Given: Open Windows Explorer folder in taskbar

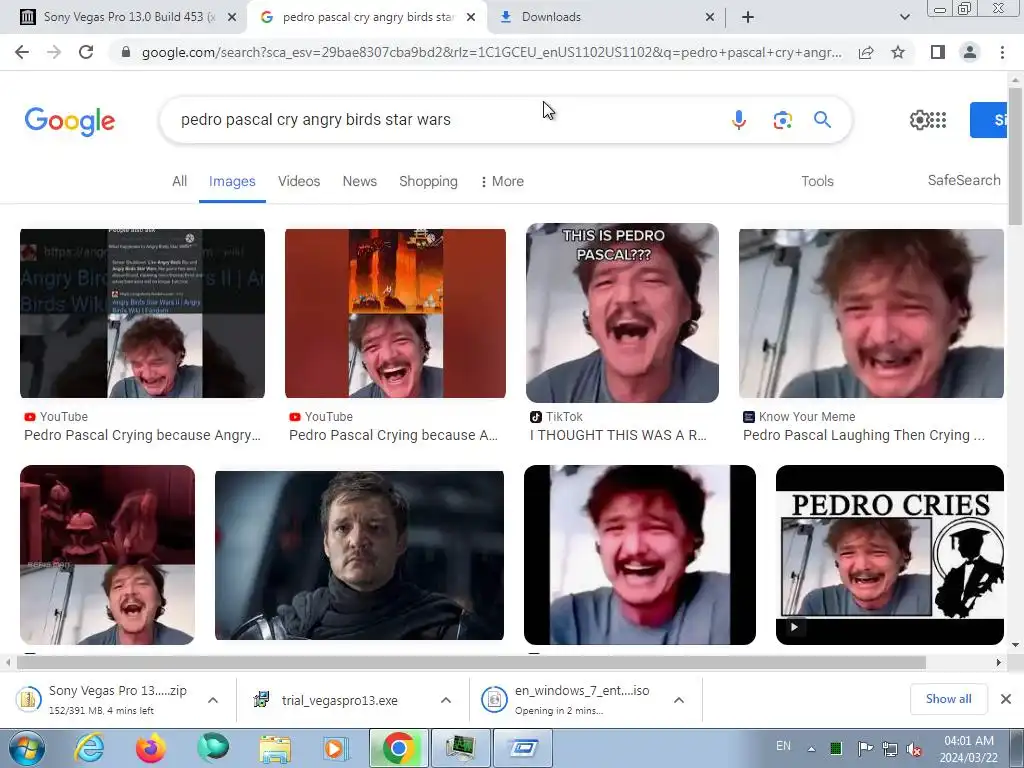Looking at the screenshot, I should tap(275, 748).
